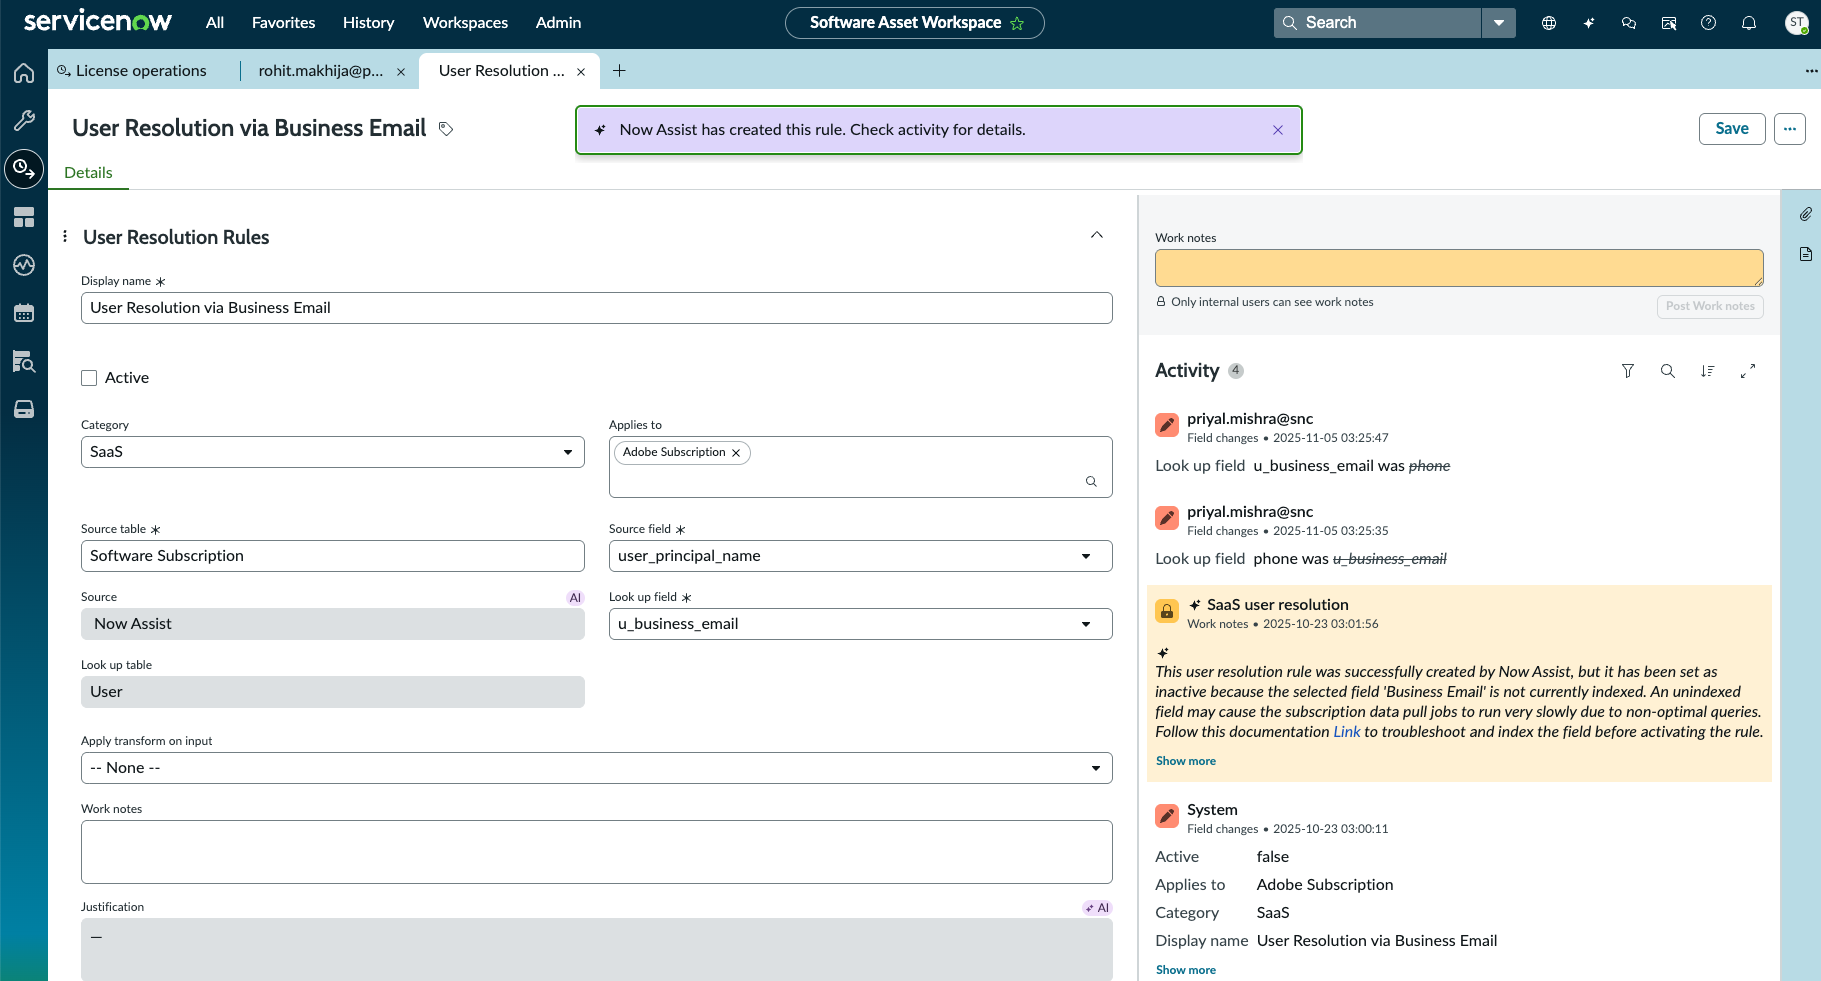Save the user resolution rule
Screen dimensions: 1821x981
pyautogui.click(x=1732, y=129)
